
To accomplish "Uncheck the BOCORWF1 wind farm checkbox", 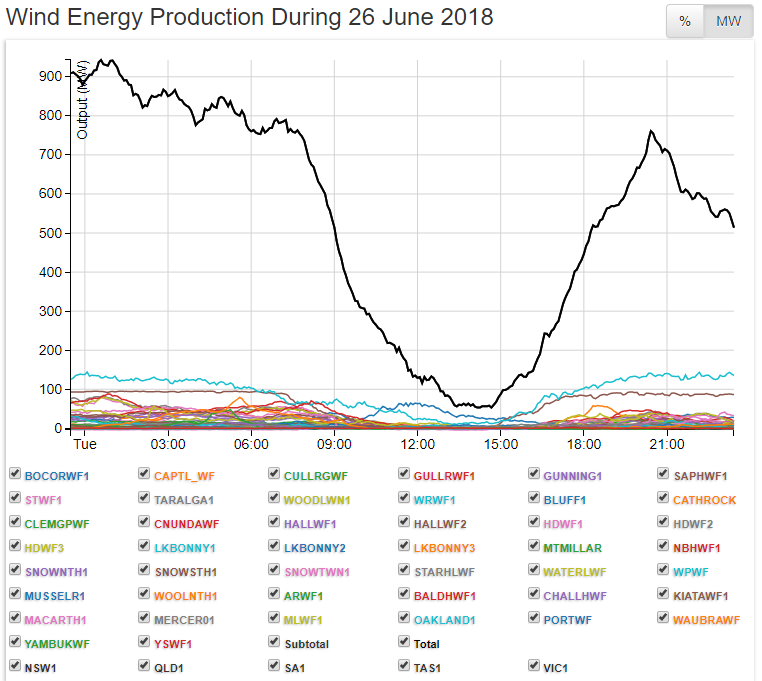I will coord(15,474).
